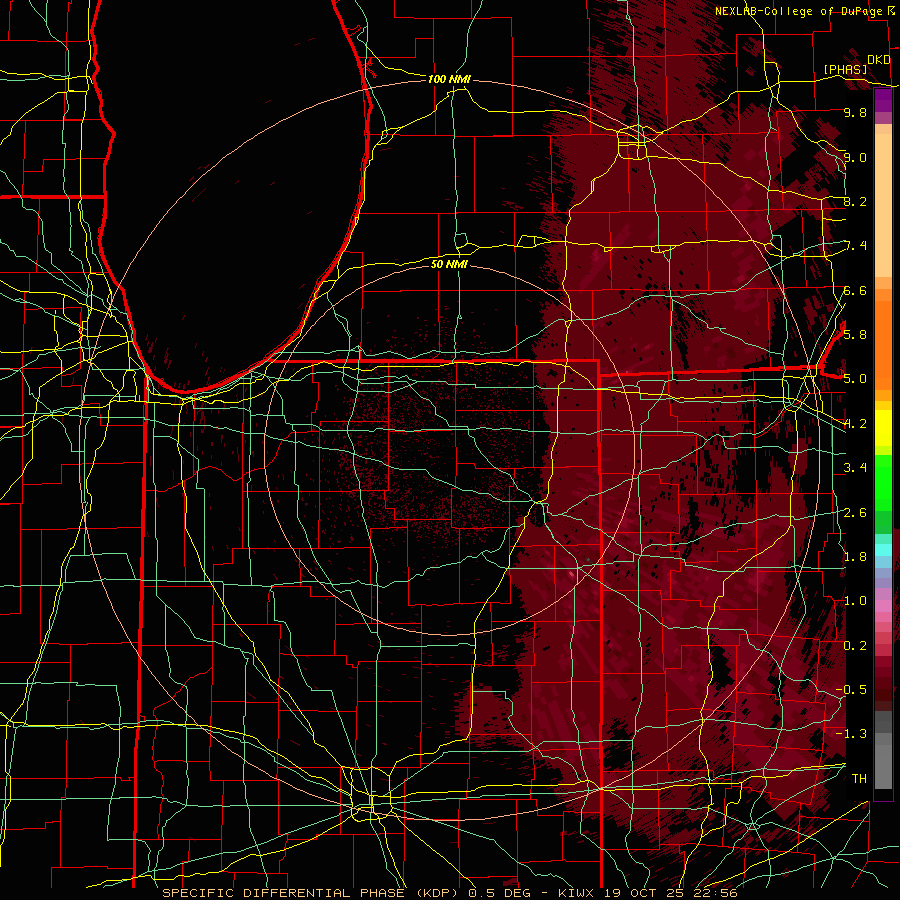Click the TH label on the scale
Screen dimensions: 900x900
click(859, 778)
